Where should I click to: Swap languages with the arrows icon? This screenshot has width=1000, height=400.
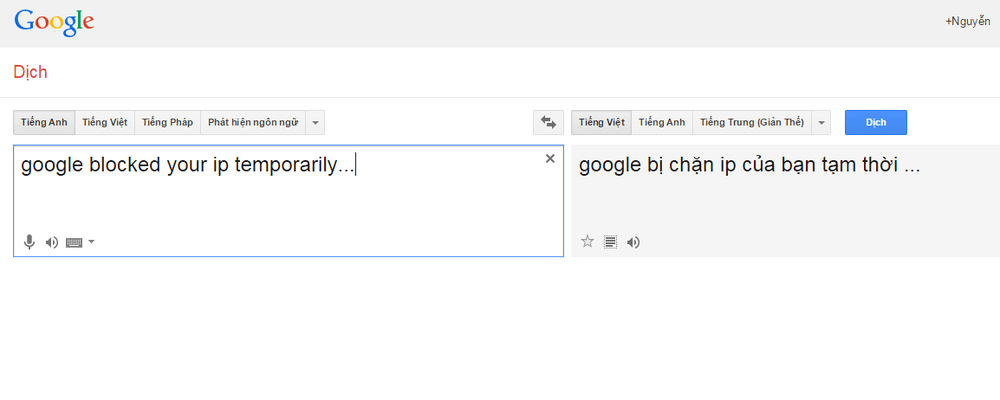point(548,122)
